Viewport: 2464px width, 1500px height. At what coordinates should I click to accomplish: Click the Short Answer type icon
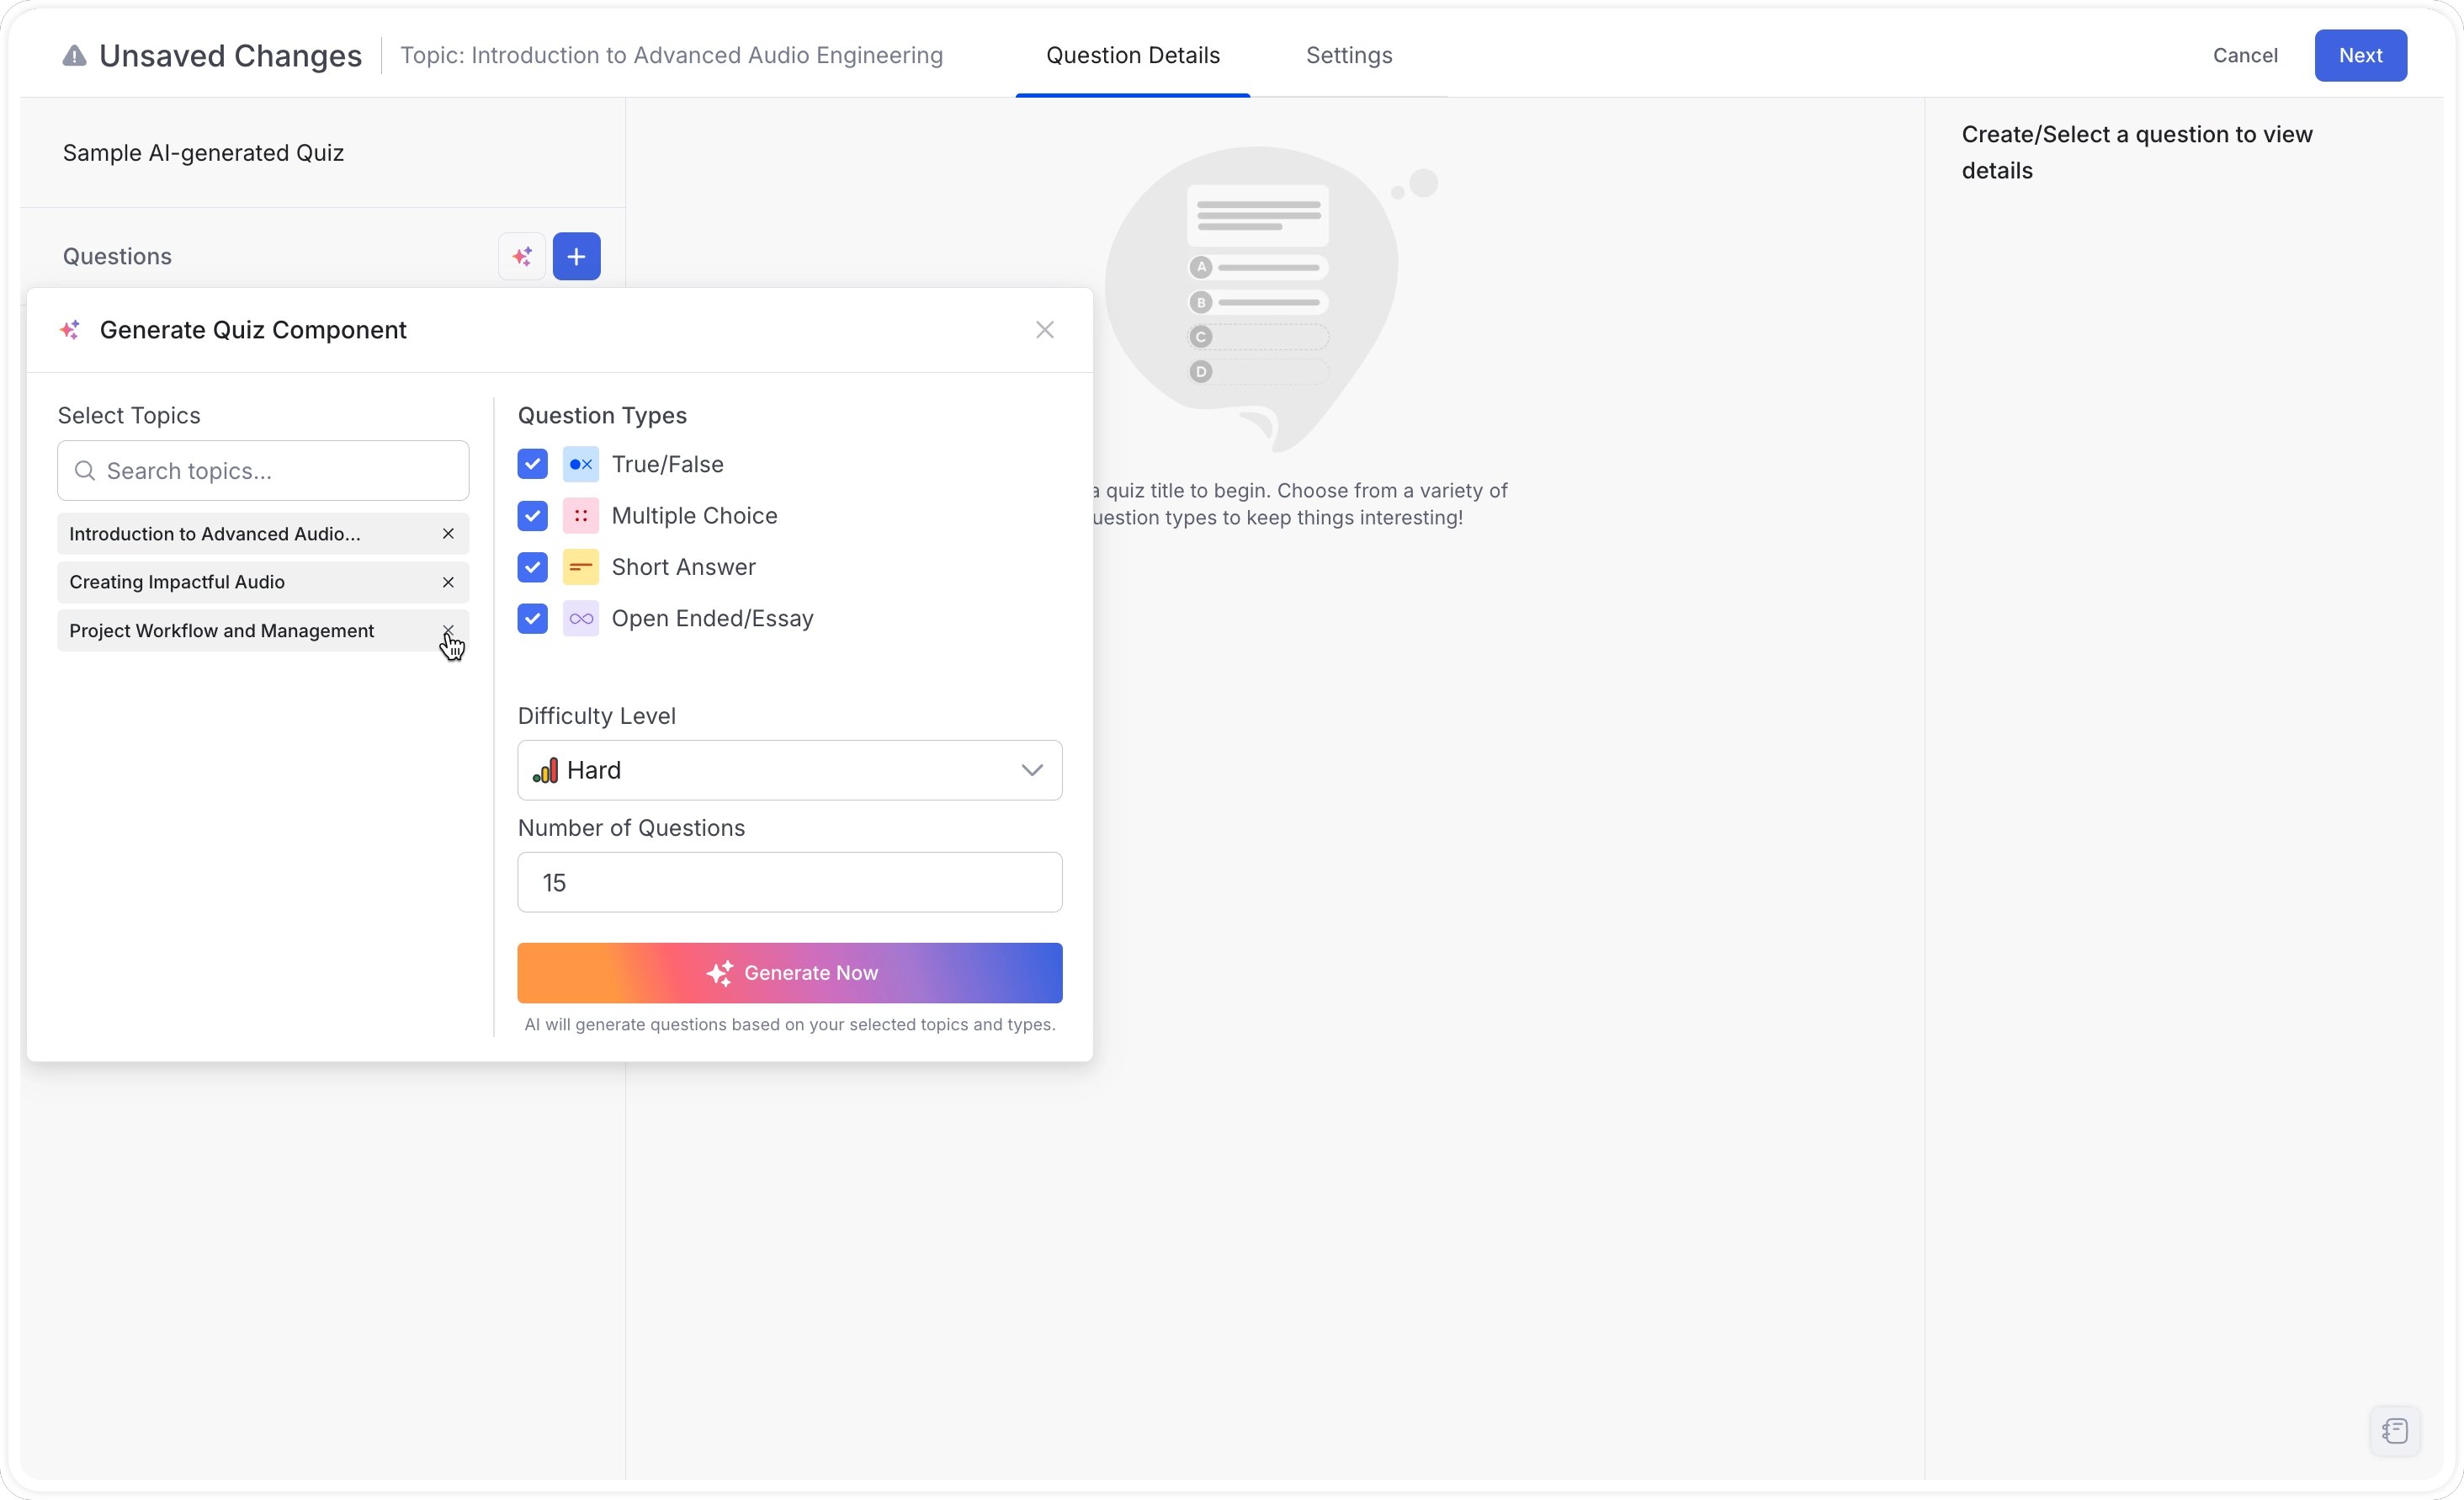(x=581, y=567)
